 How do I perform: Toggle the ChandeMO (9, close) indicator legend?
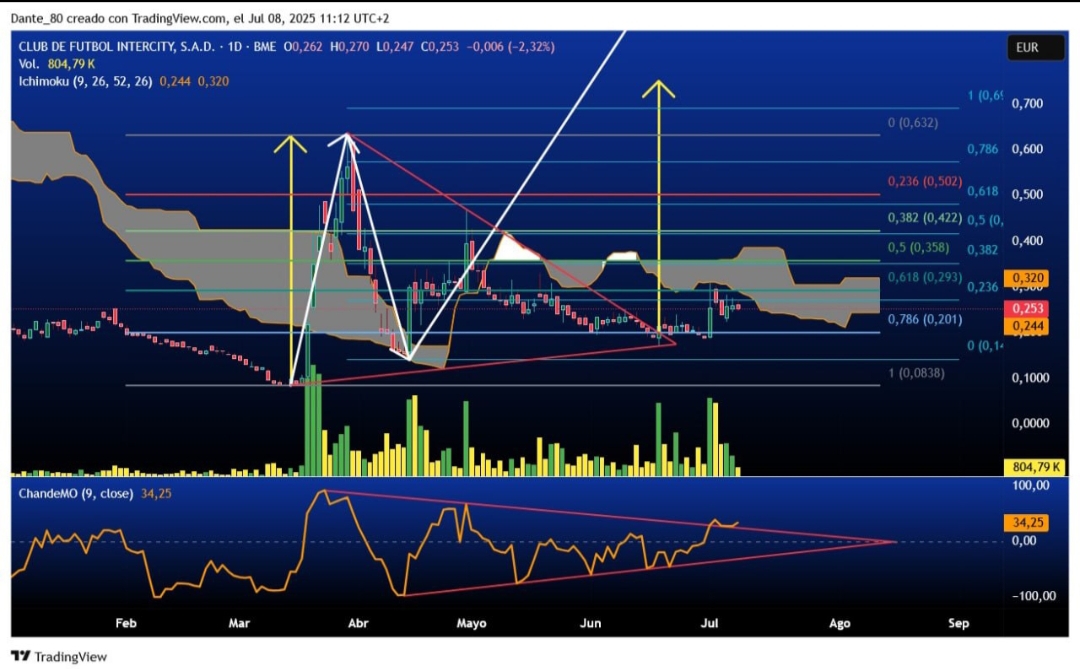(76, 493)
